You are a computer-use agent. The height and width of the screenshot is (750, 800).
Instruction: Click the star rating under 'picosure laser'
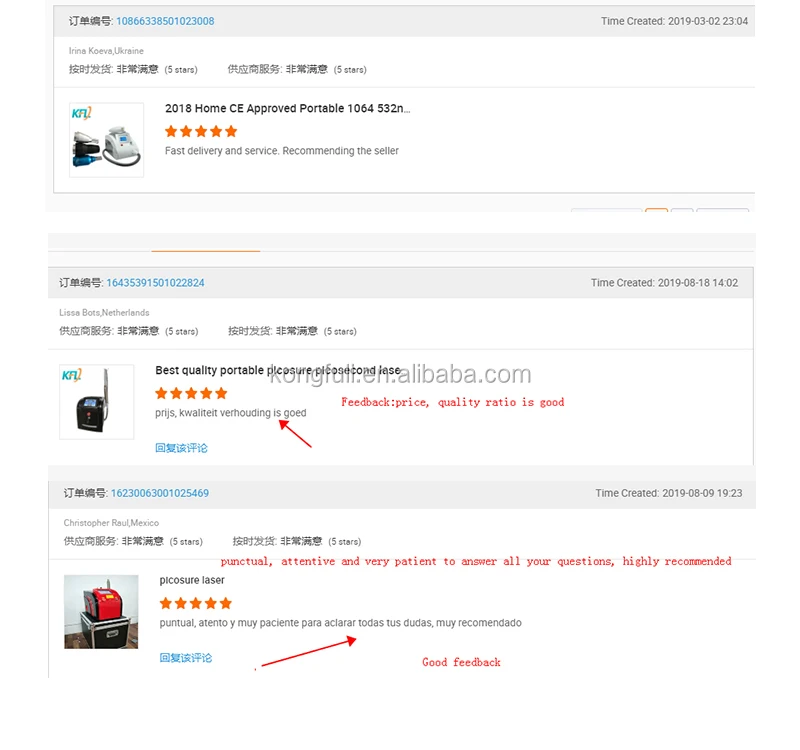(195, 603)
